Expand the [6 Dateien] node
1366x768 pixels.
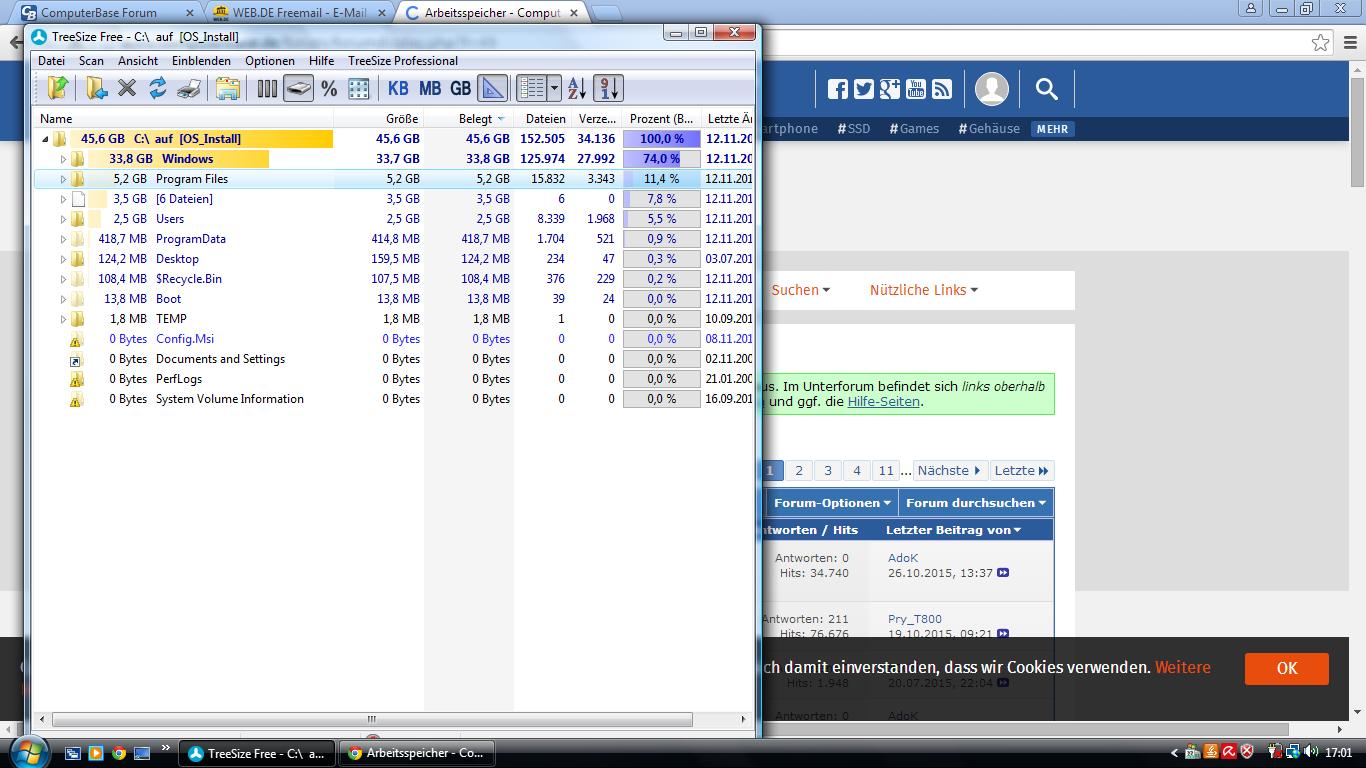click(x=63, y=199)
